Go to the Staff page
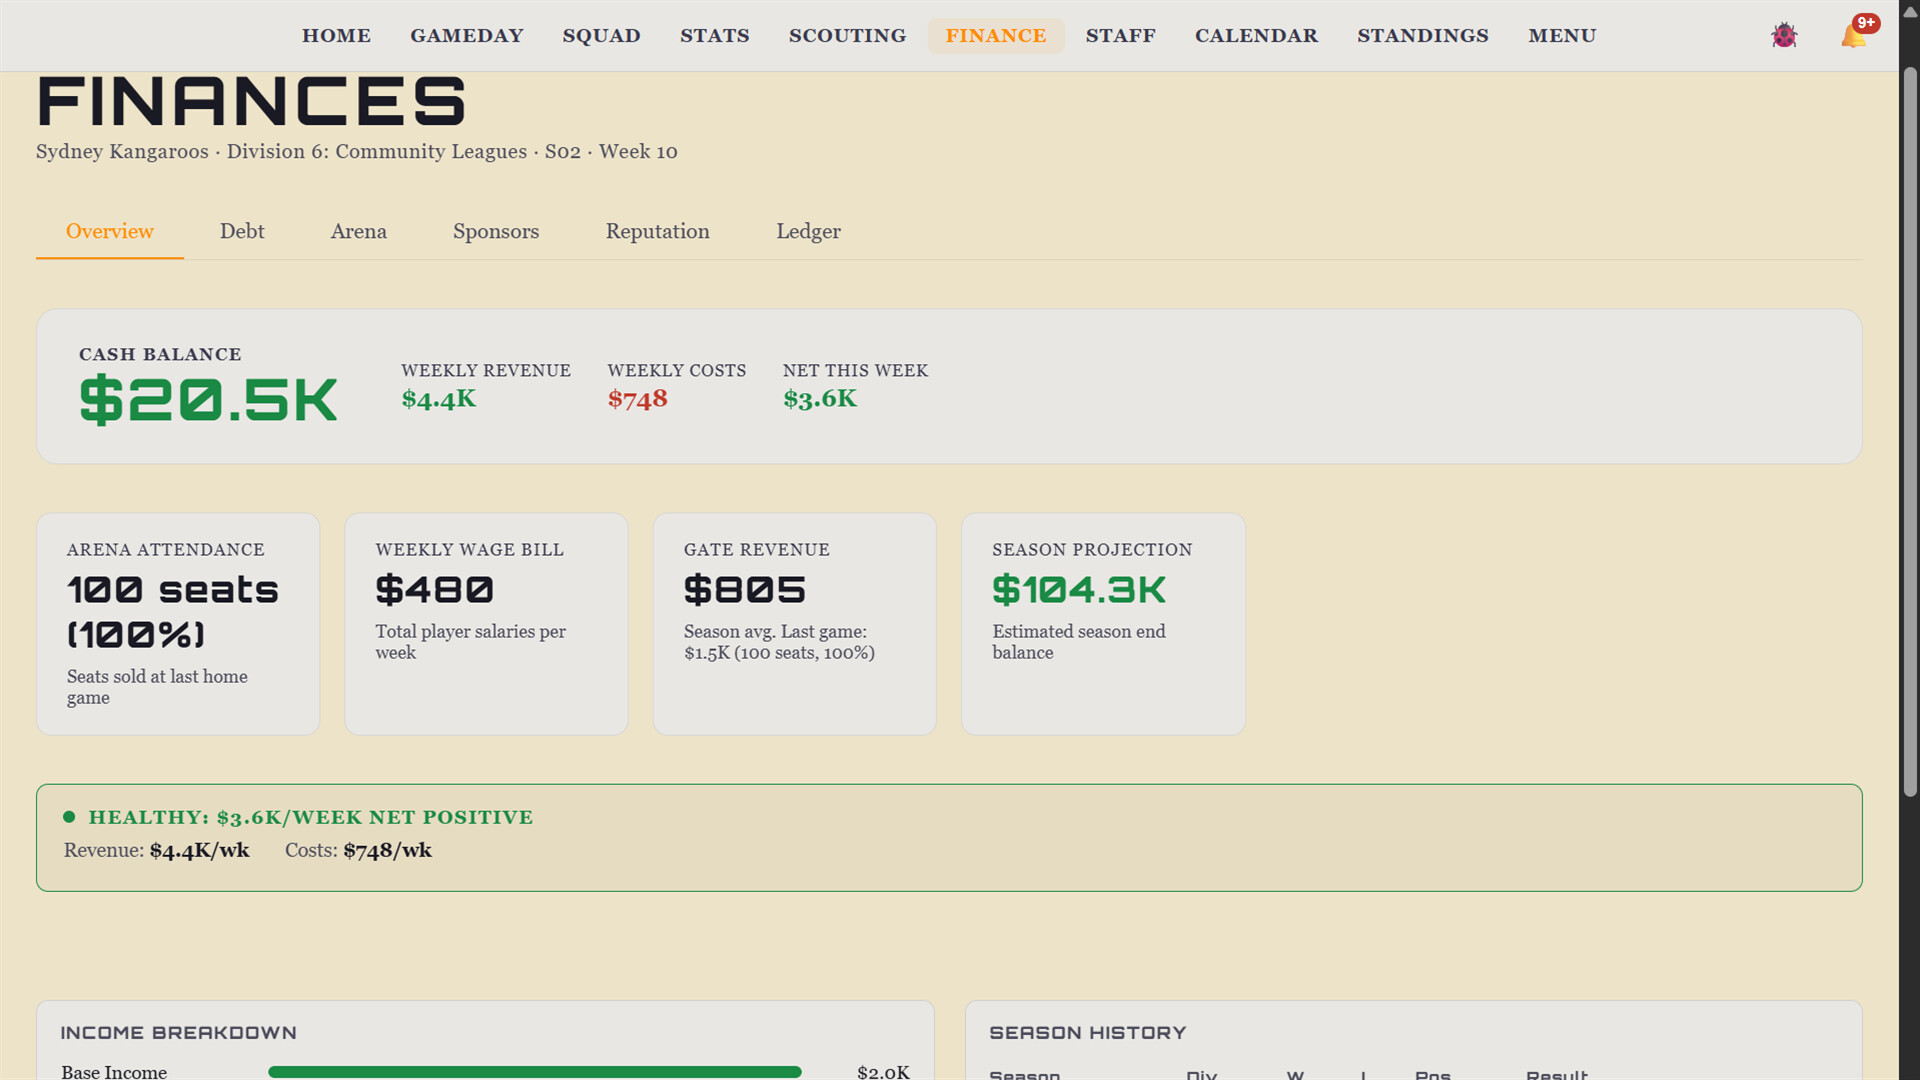 click(1120, 36)
